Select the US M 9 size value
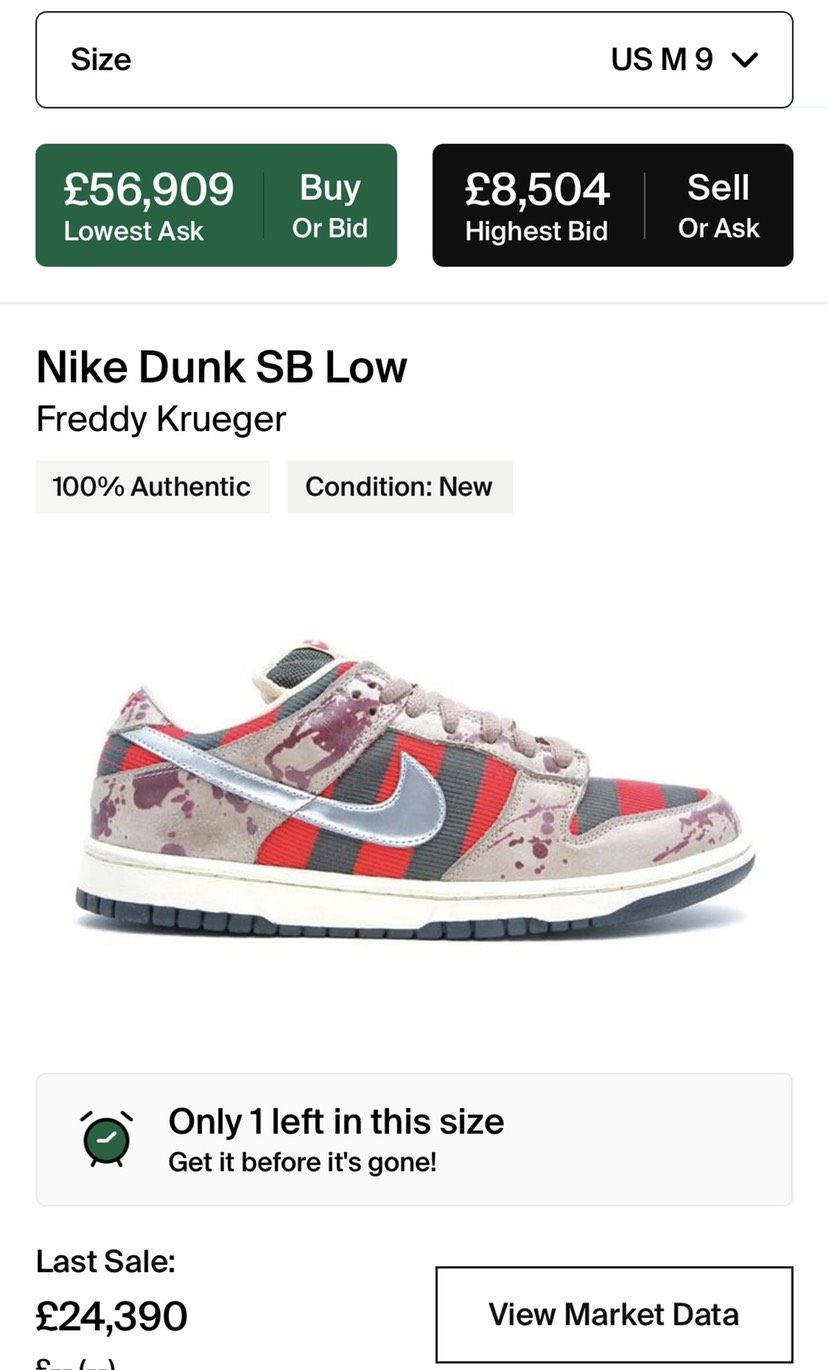The width and height of the screenshot is (828, 1370). pos(662,60)
